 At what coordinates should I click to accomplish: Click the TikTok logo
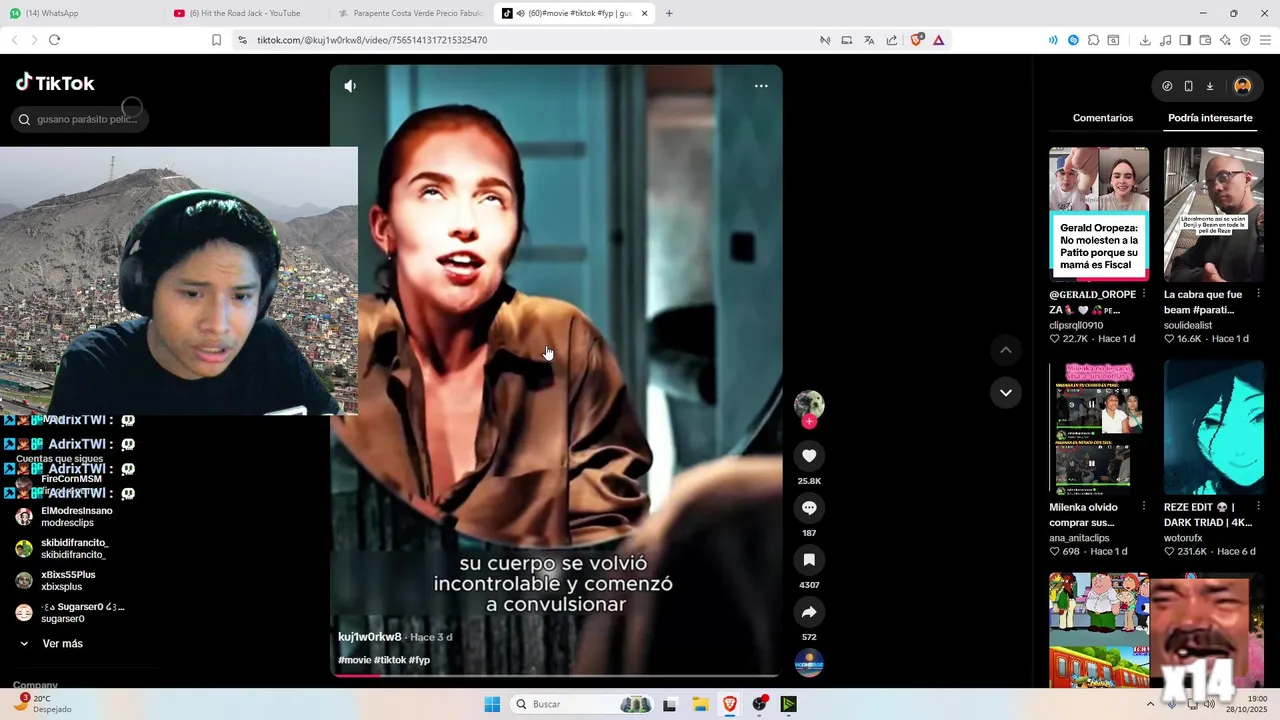coord(55,83)
